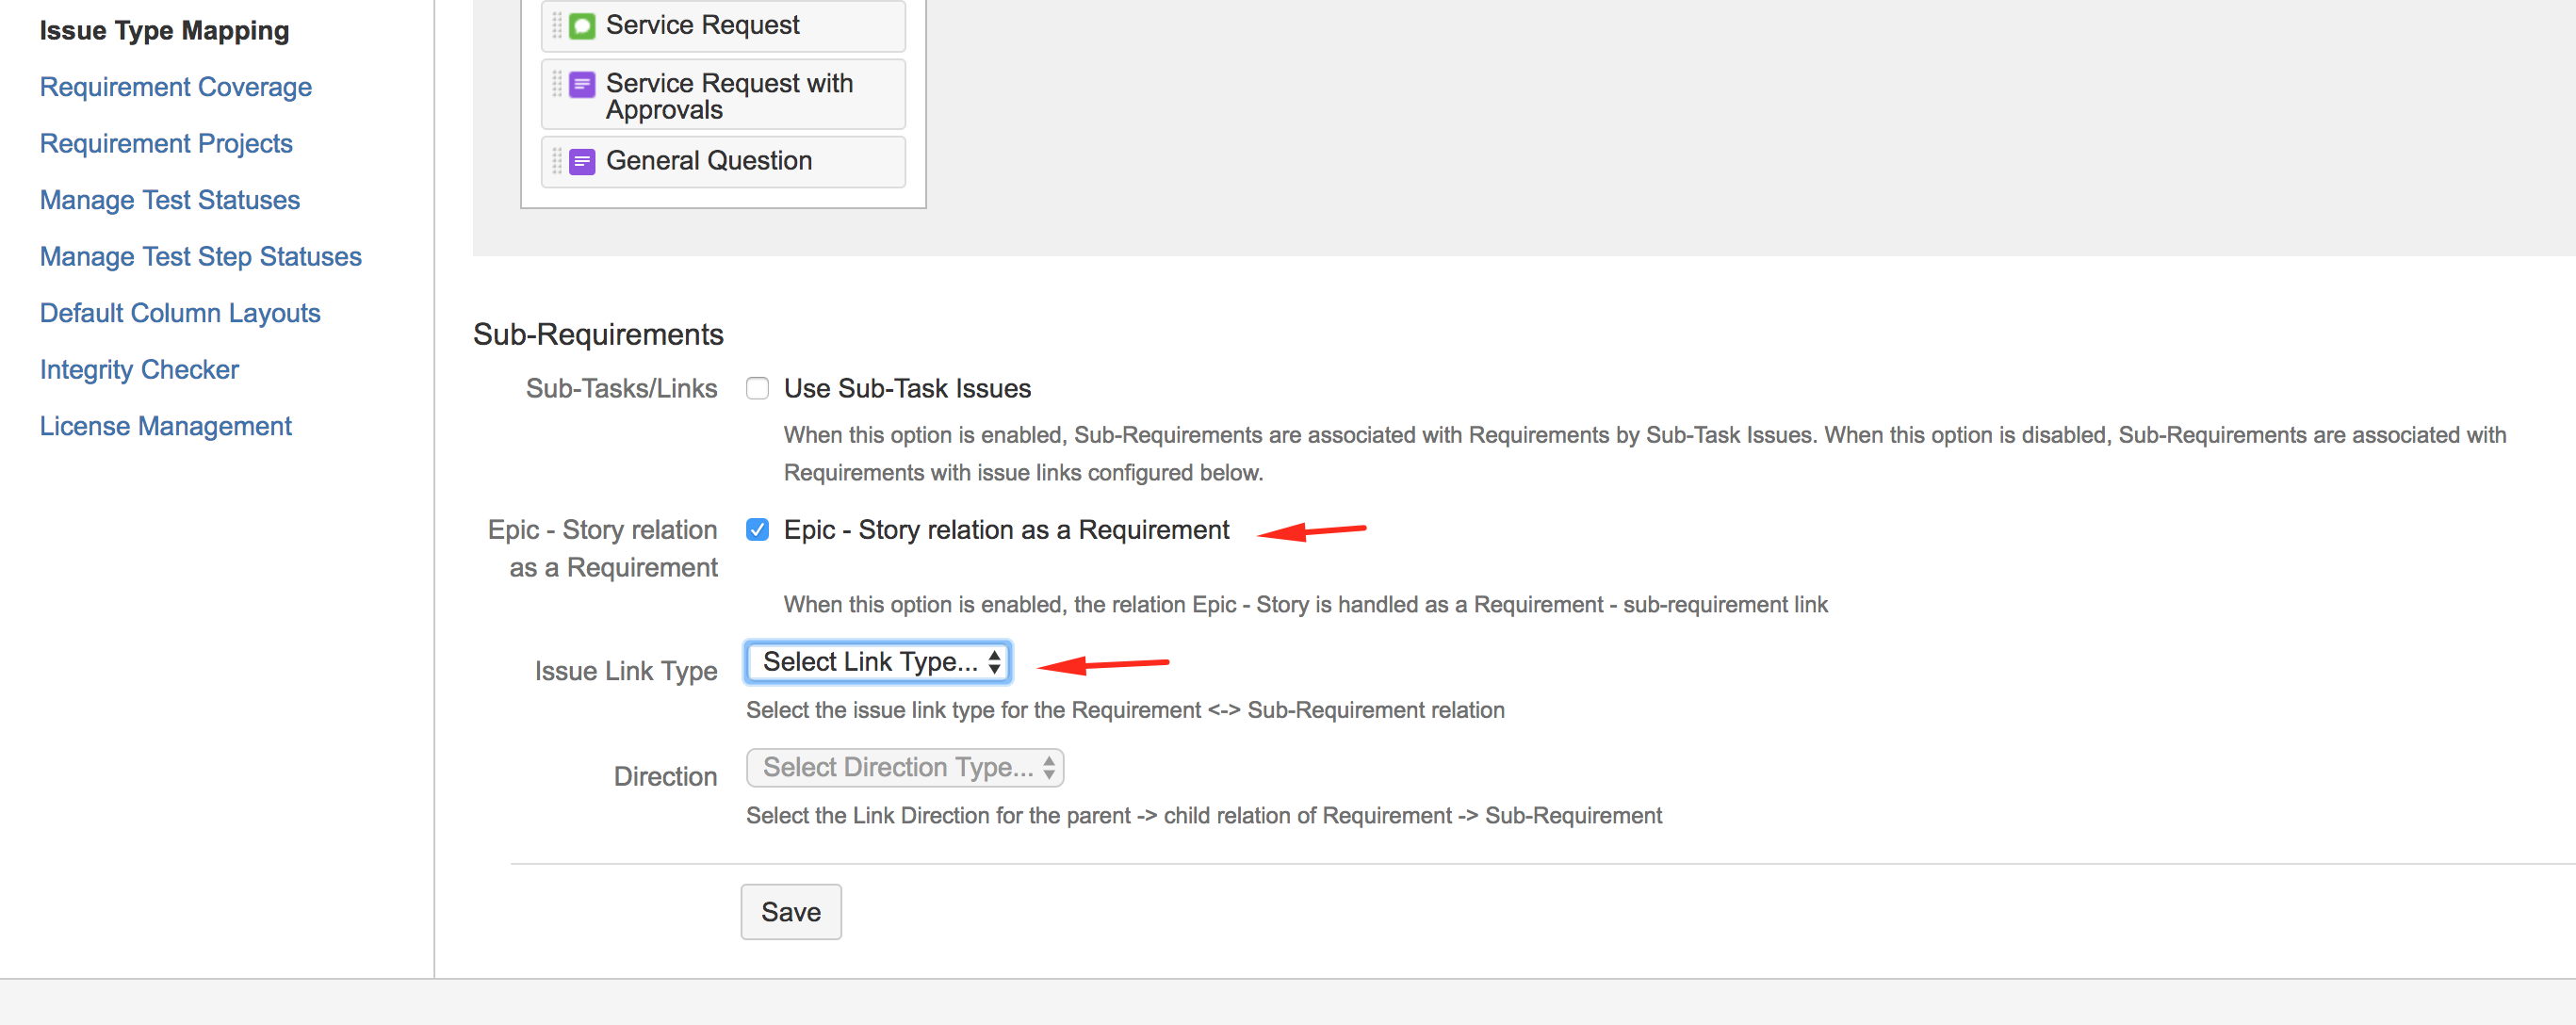Click purple Service Request with Approvals icon

(582, 85)
